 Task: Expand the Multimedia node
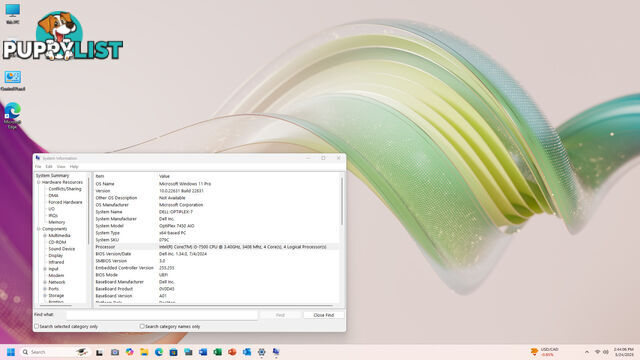pyautogui.click(x=45, y=236)
